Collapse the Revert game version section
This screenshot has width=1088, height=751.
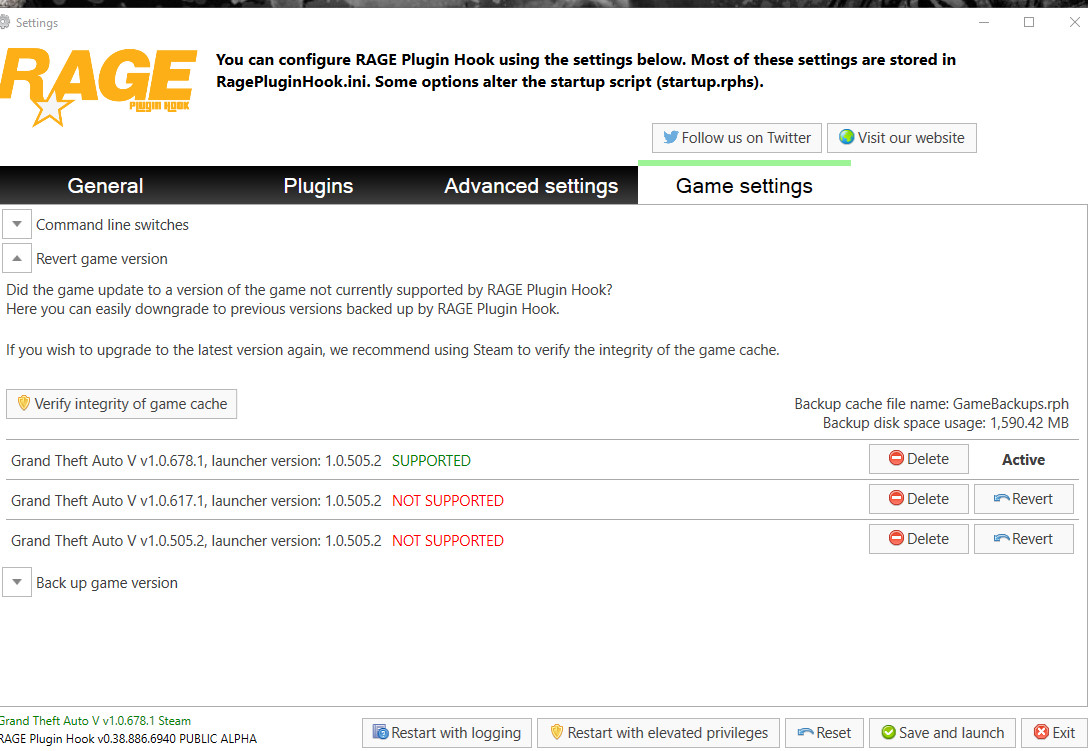[17, 258]
